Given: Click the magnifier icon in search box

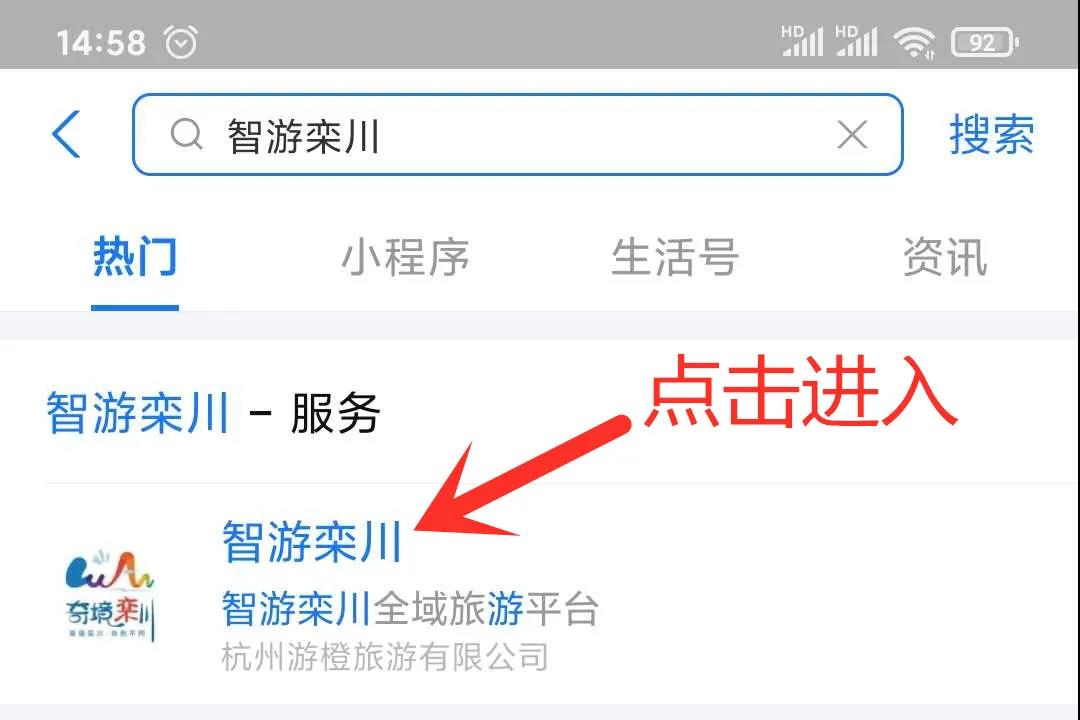Looking at the screenshot, I should coord(186,134).
